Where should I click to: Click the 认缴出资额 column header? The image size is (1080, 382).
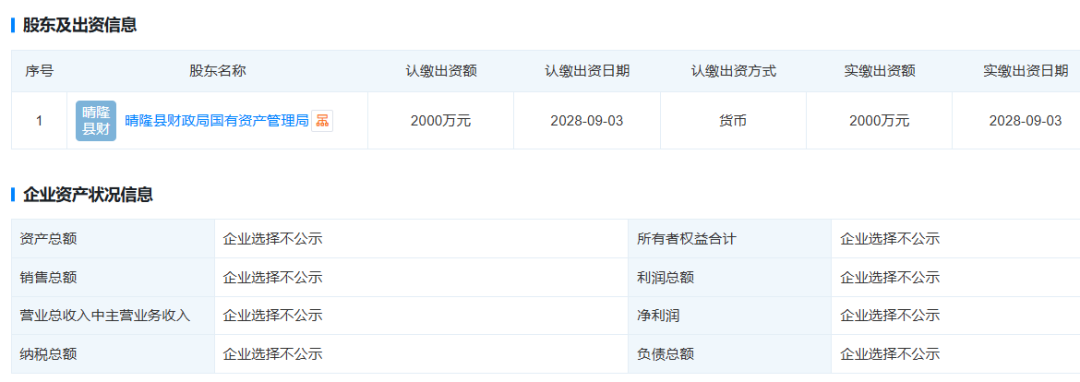pyautogui.click(x=441, y=71)
